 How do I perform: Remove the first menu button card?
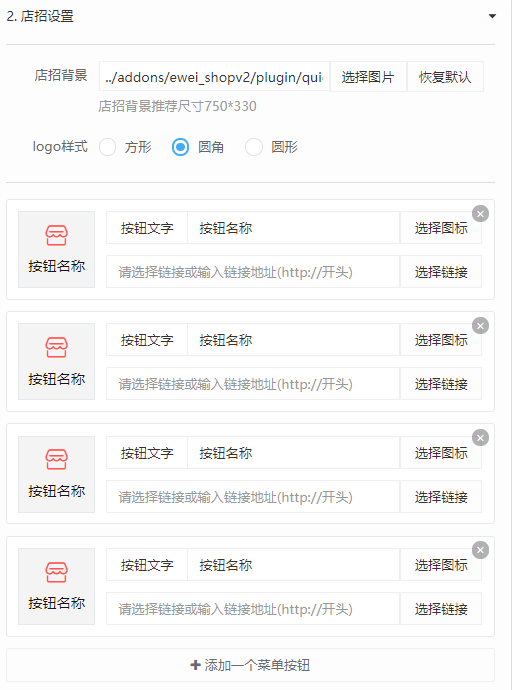(480, 214)
